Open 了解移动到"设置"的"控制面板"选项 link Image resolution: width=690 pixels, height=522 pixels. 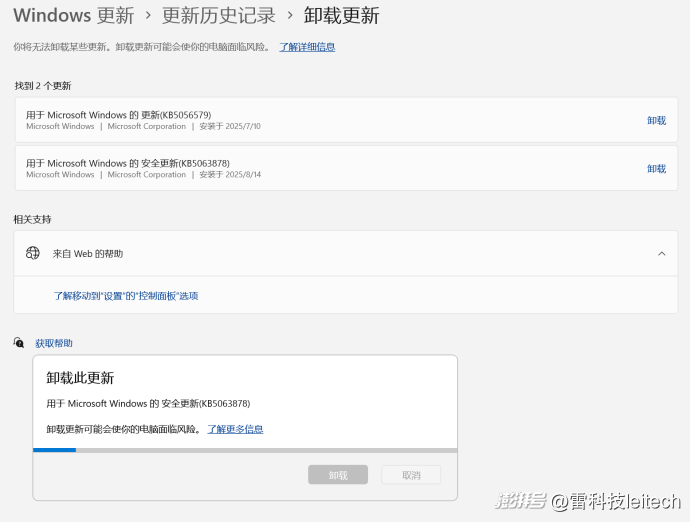coord(125,296)
